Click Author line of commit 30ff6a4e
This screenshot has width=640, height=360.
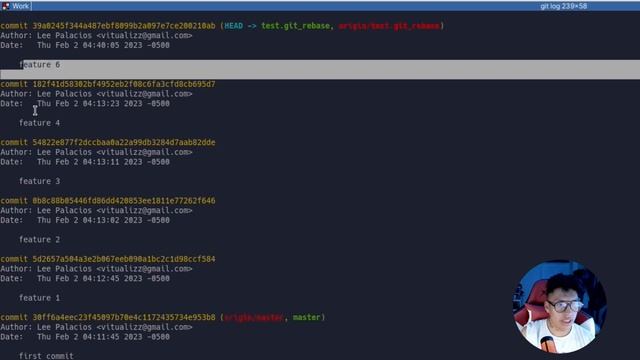[x=96, y=327]
